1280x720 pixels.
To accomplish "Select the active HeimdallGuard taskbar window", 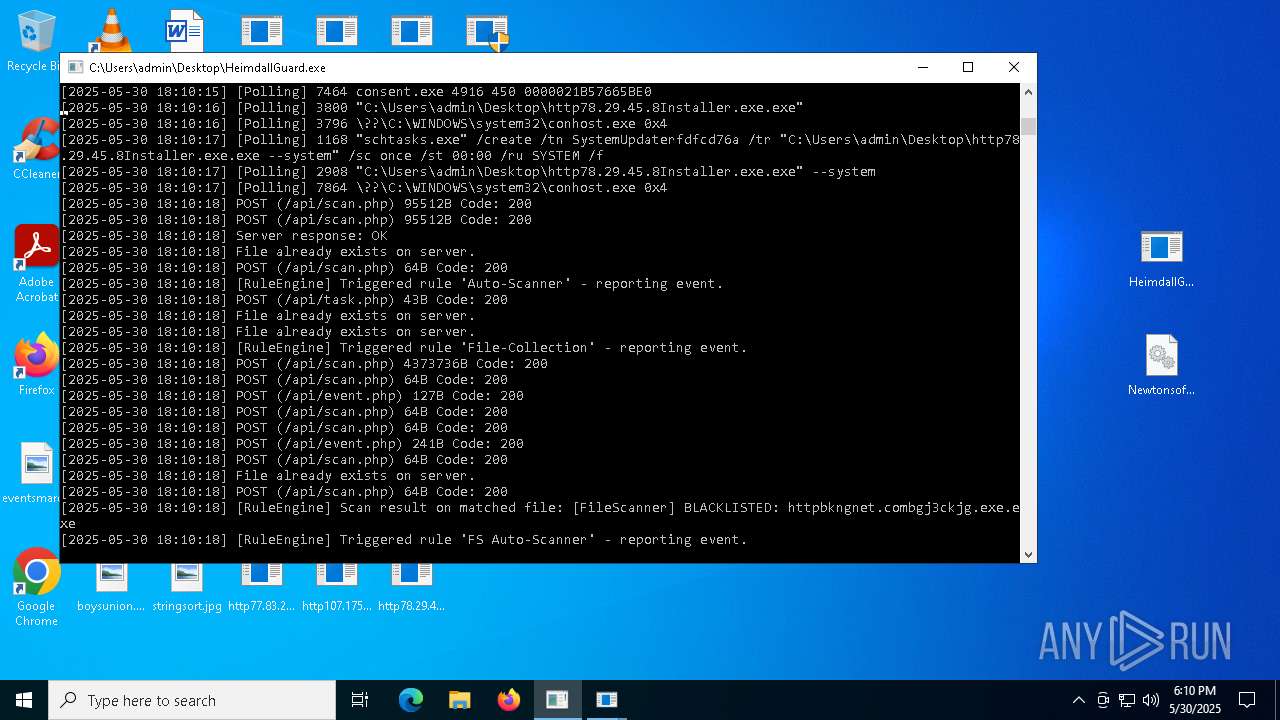I will point(557,700).
